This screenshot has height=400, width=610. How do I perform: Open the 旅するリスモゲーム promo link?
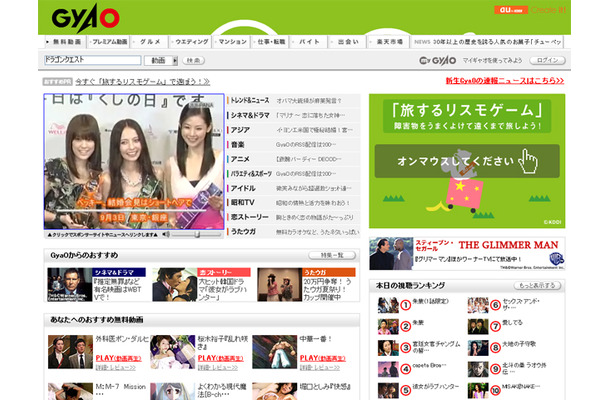coord(142,82)
